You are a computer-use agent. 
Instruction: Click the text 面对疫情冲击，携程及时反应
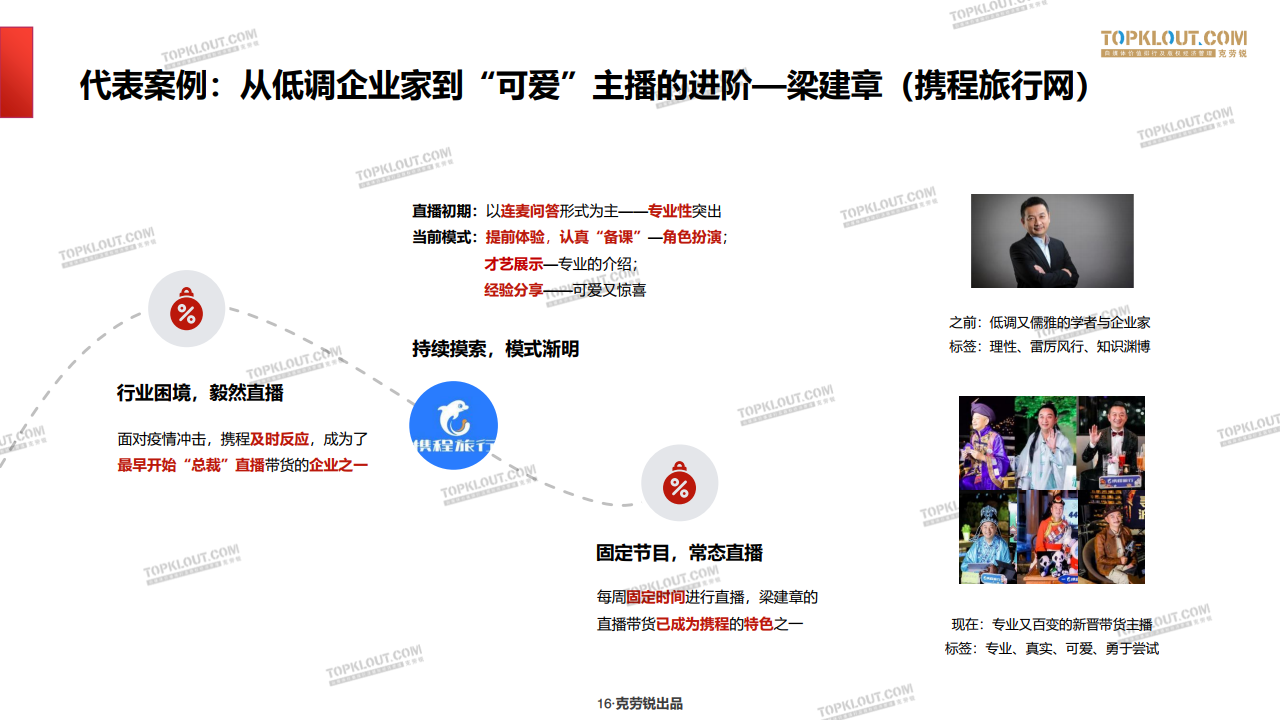click(x=213, y=439)
